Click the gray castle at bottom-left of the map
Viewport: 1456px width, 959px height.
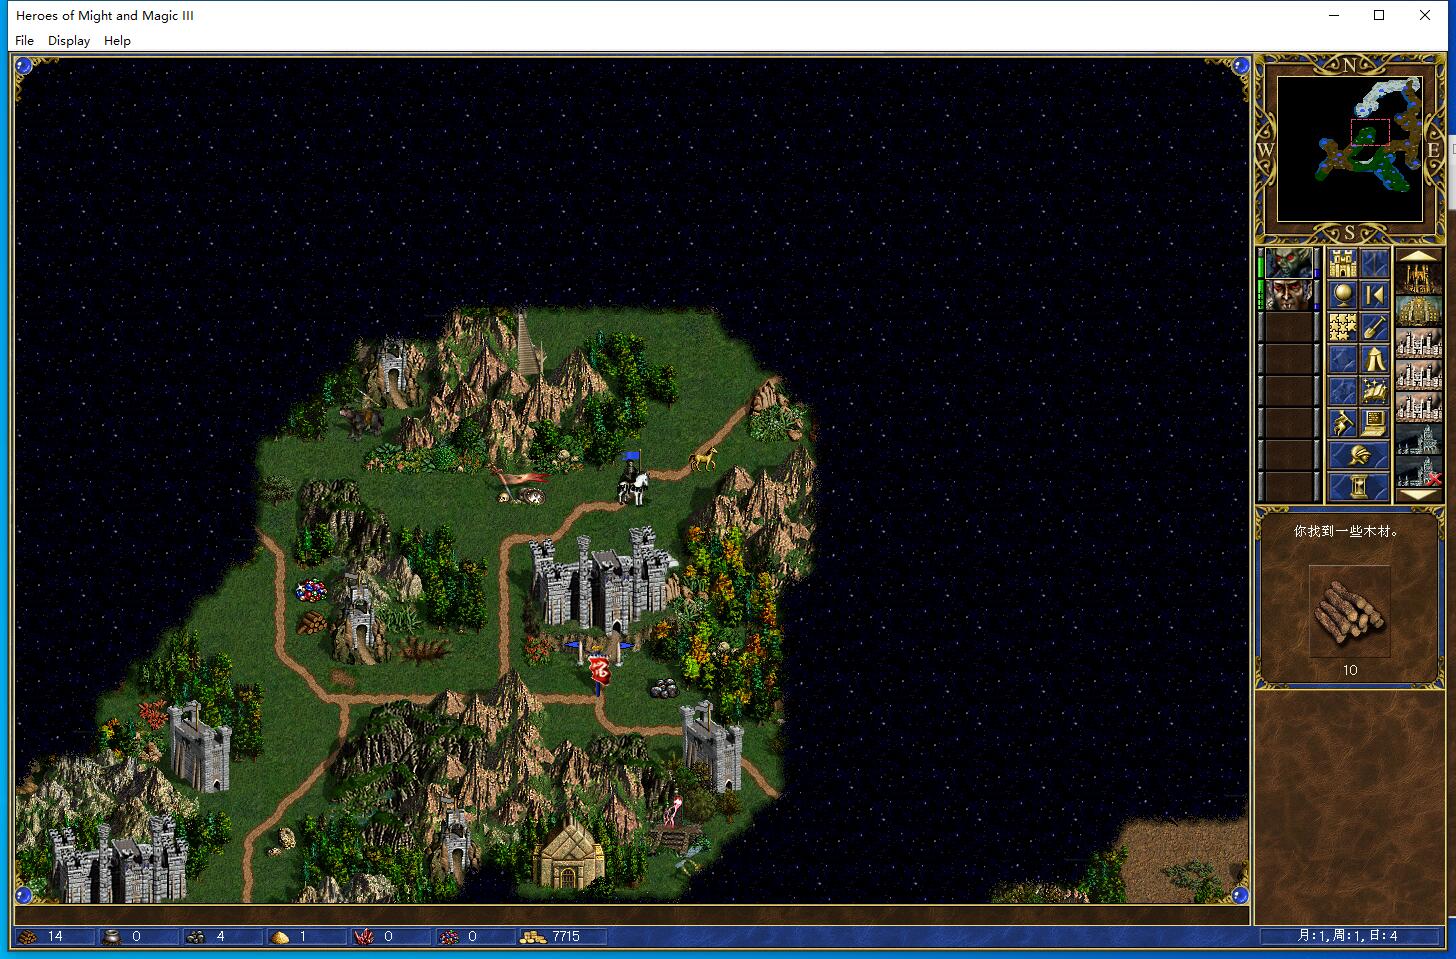tap(120, 858)
